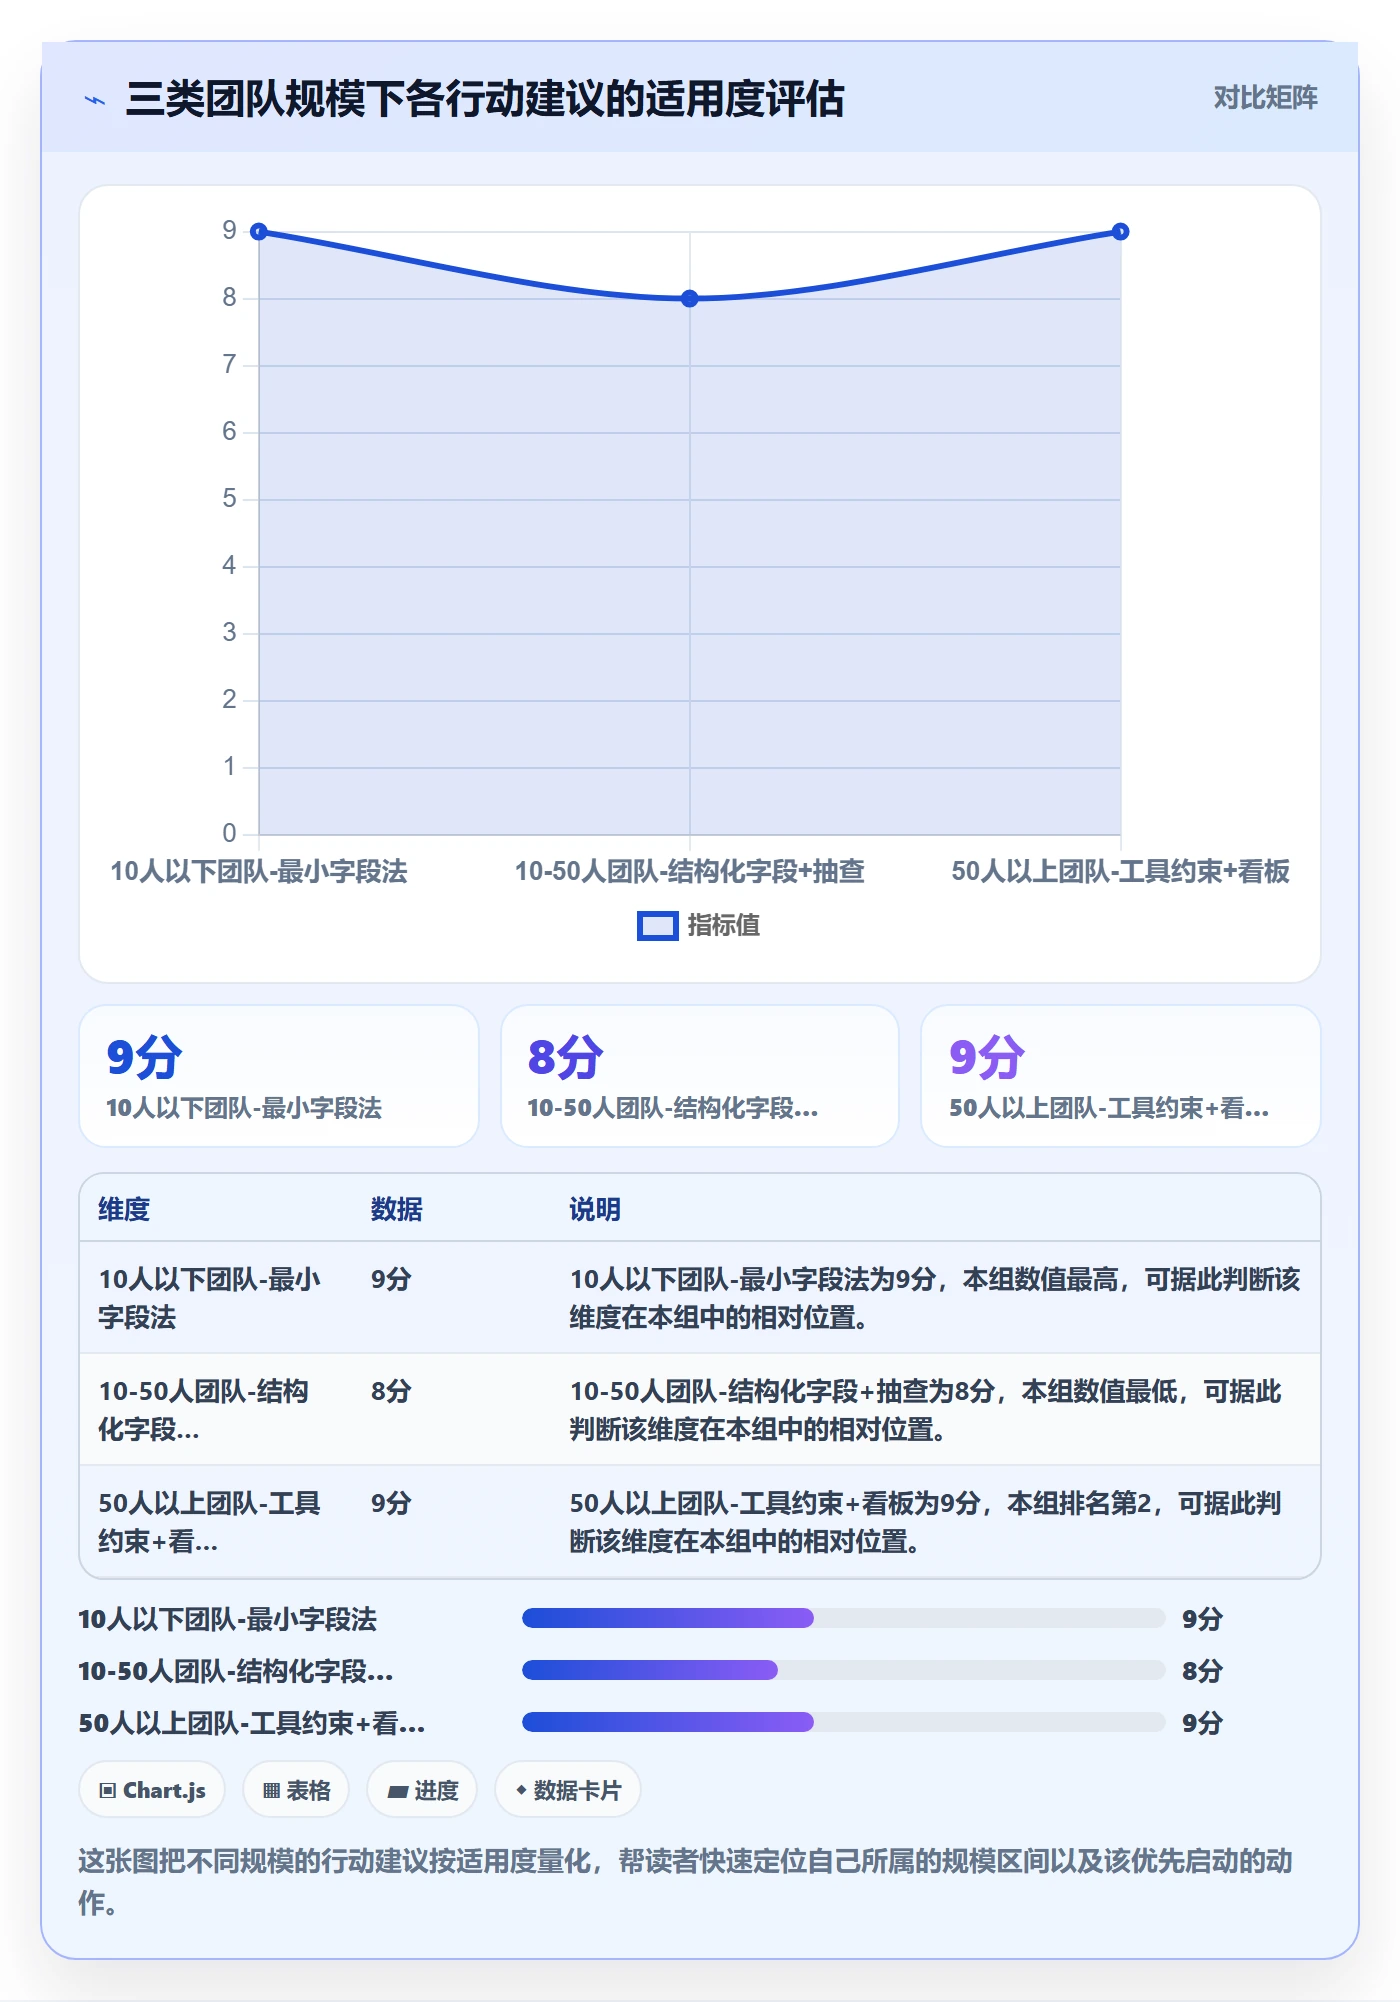Click the title 三类团队规模下各行动建议的适用度评估
This screenshot has width=1400, height=2002.
[x=485, y=99]
